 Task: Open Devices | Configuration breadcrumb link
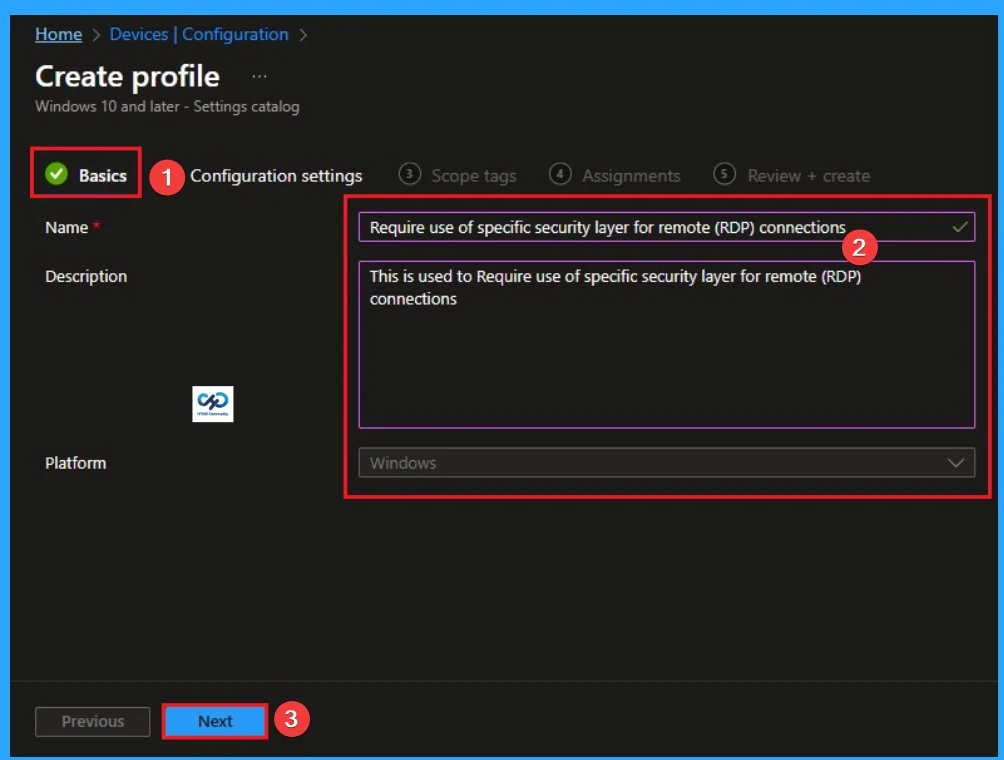click(198, 33)
